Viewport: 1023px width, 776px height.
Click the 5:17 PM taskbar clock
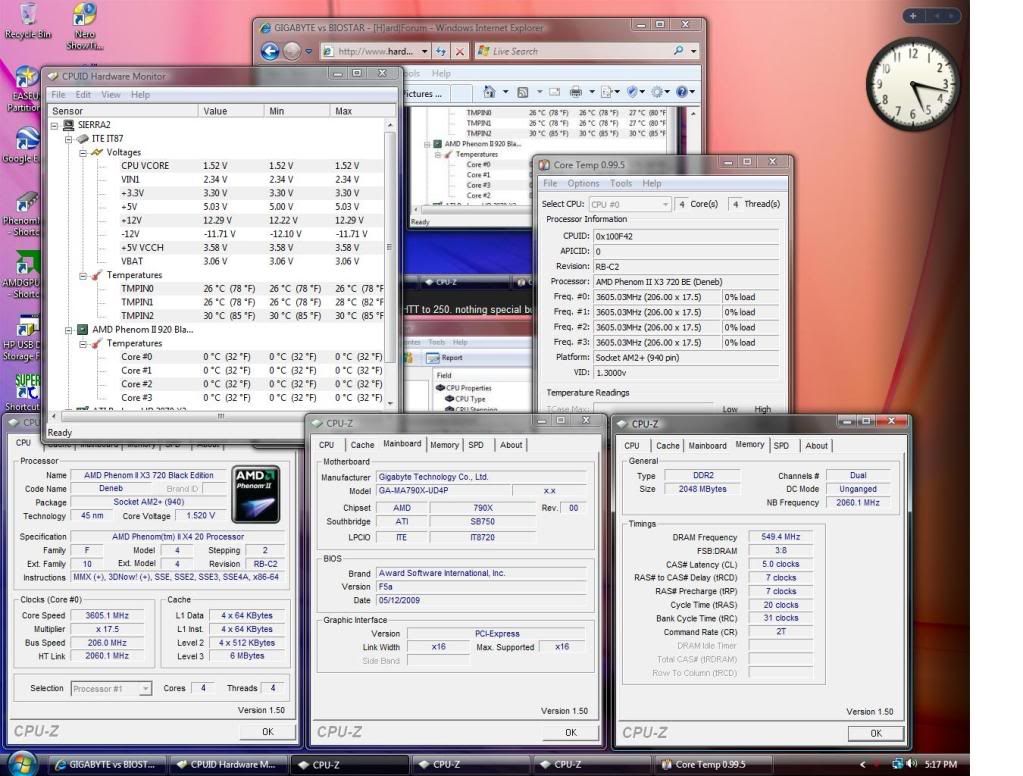(x=940, y=764)
